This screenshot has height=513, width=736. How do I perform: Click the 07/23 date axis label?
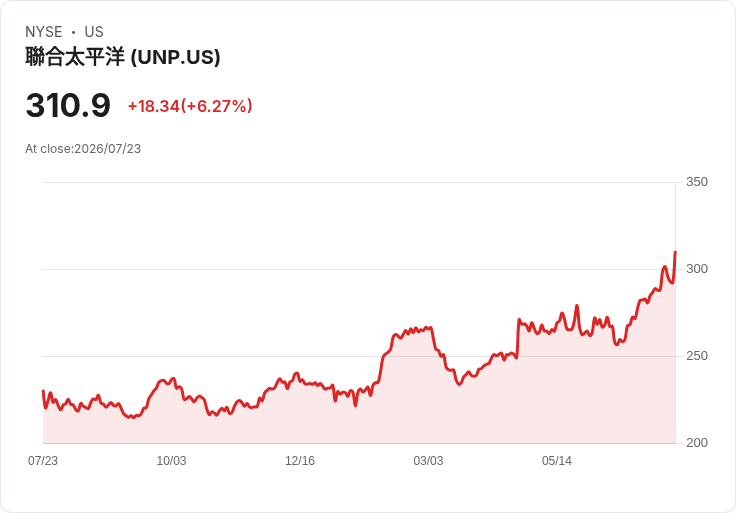pos(43,461)
